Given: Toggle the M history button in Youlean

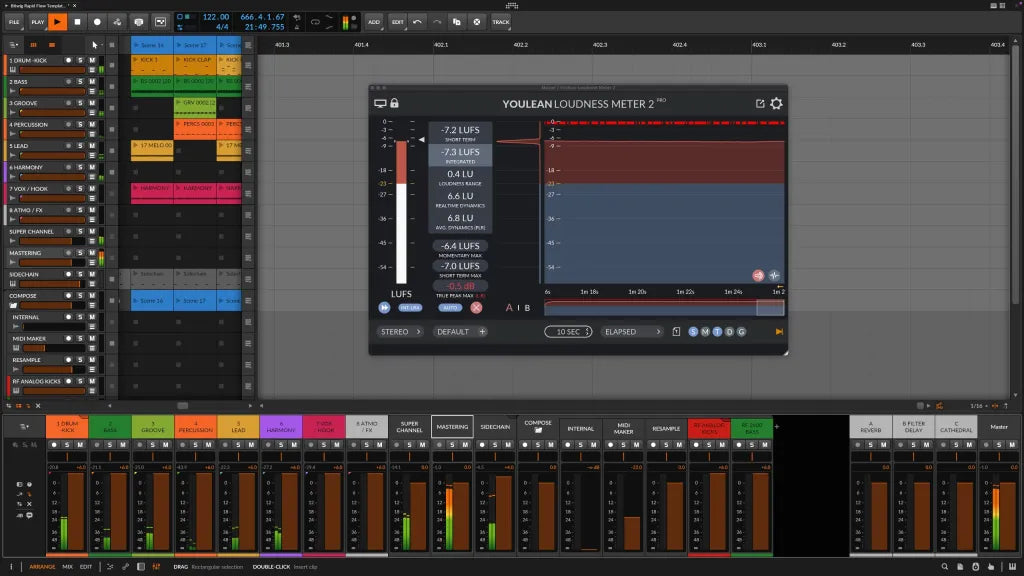Looking at the screenshot, I should (x=705, y=332).
